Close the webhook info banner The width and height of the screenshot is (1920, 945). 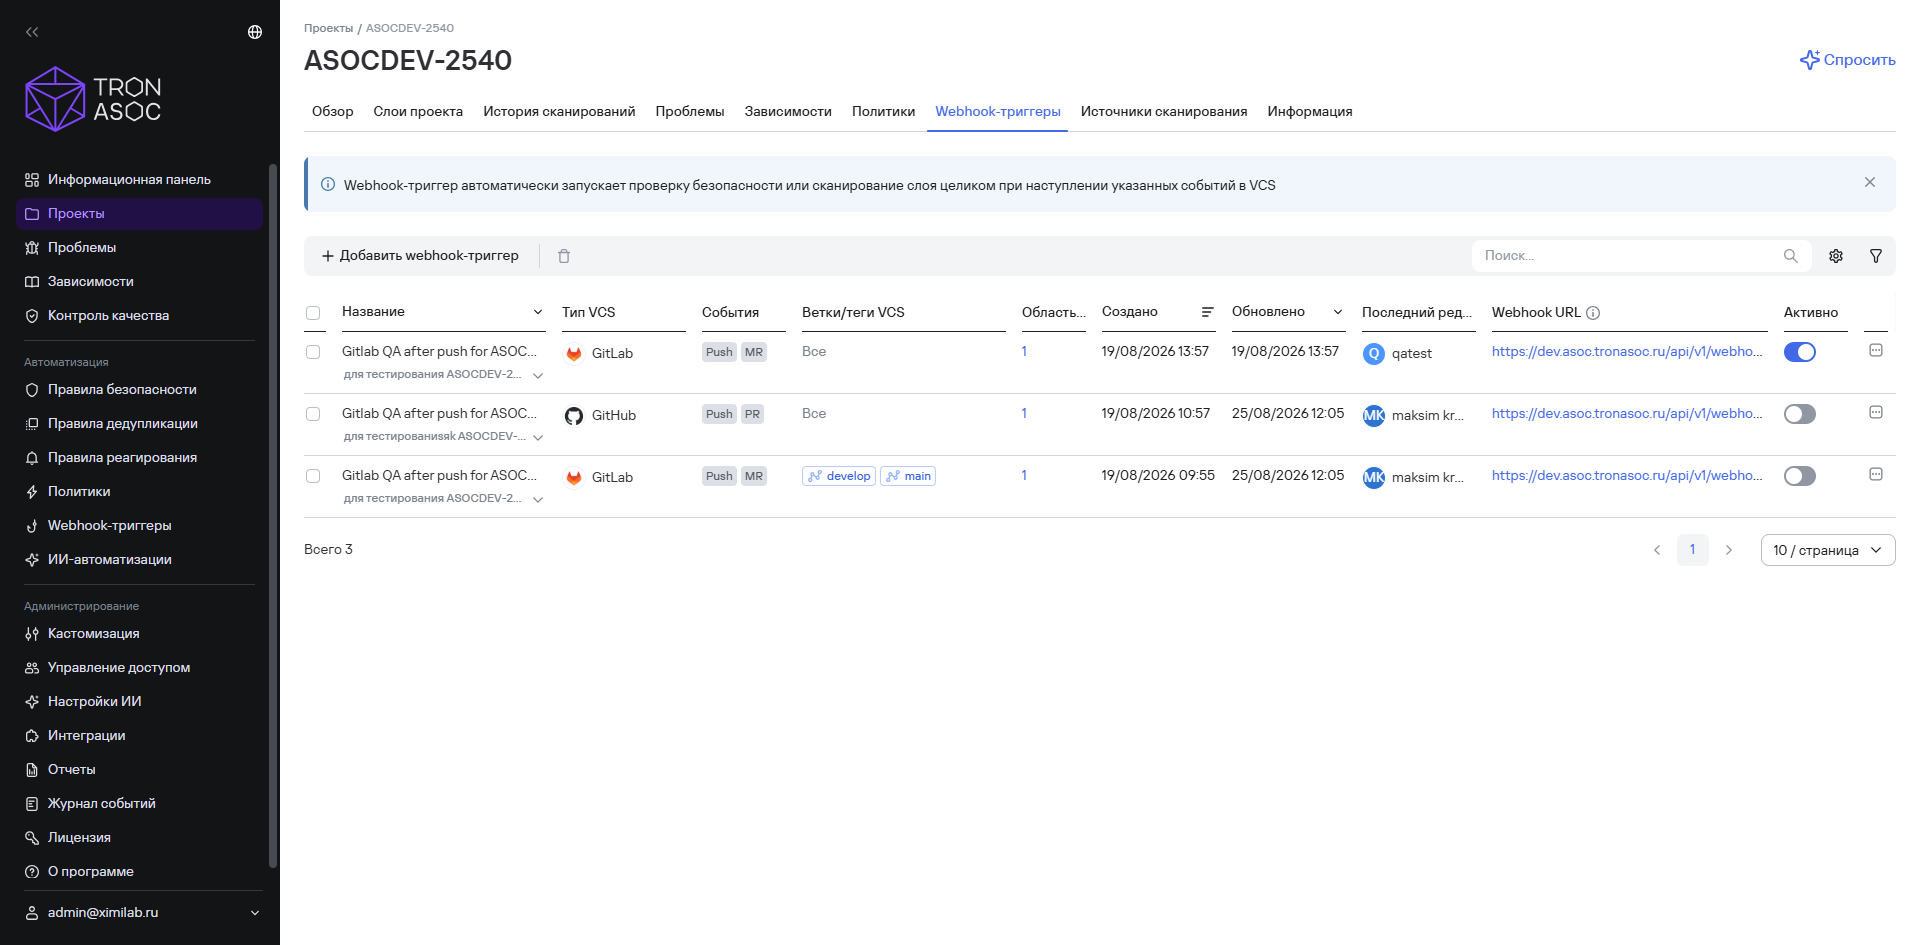(x=1870, y=182)
